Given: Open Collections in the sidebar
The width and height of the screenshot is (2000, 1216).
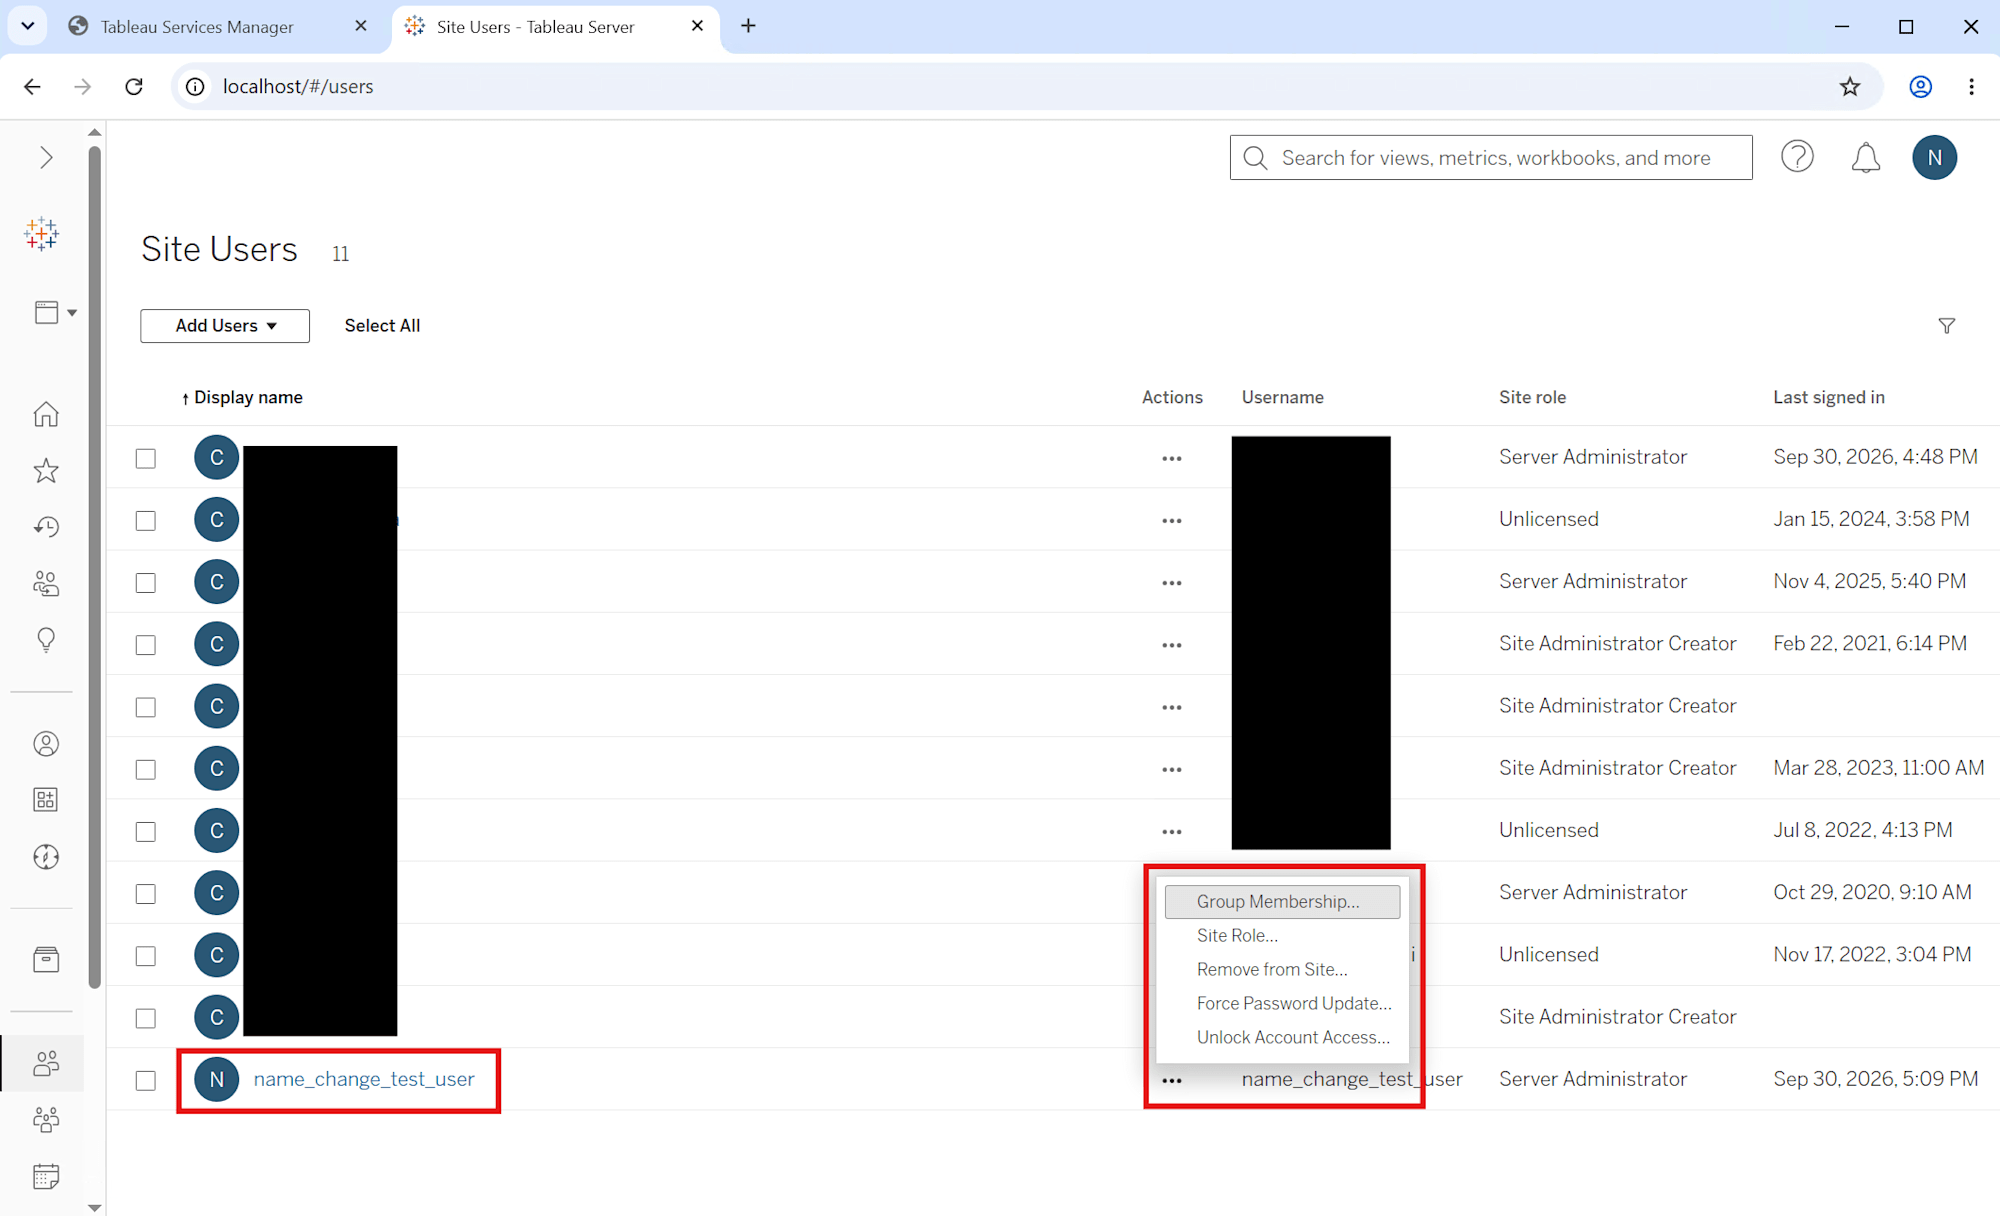Looking at the screenshot, I should click(46, 800).
